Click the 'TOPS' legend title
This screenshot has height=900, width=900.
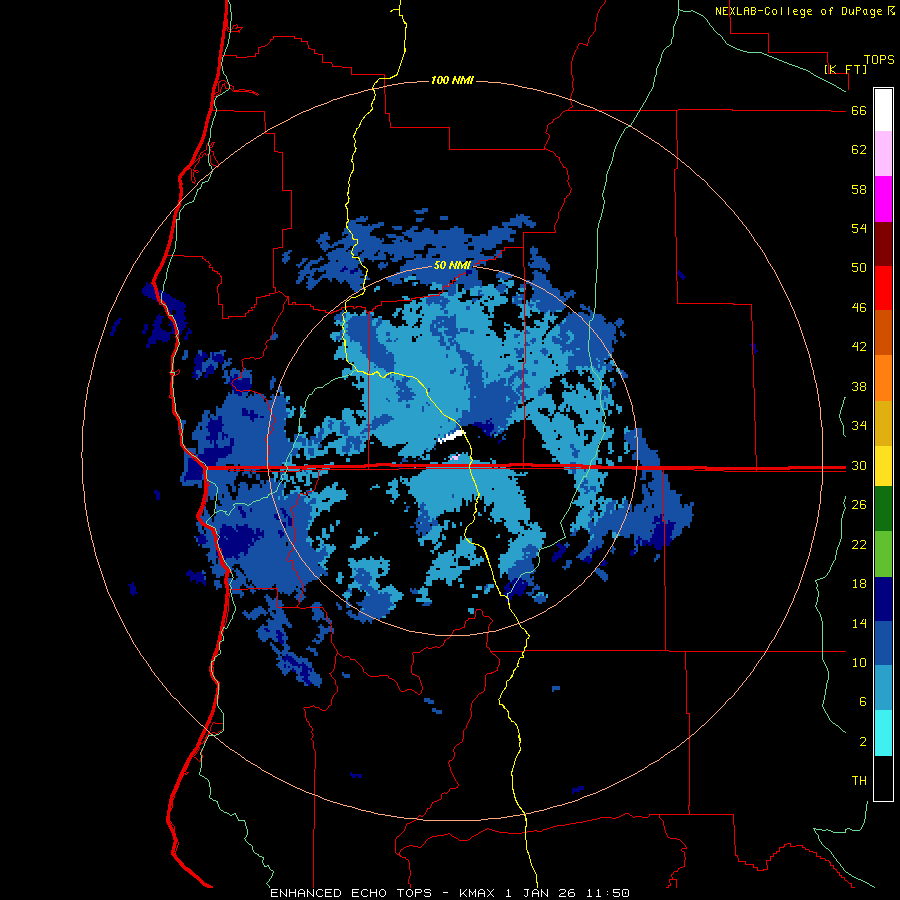click(x=879, y=60)
